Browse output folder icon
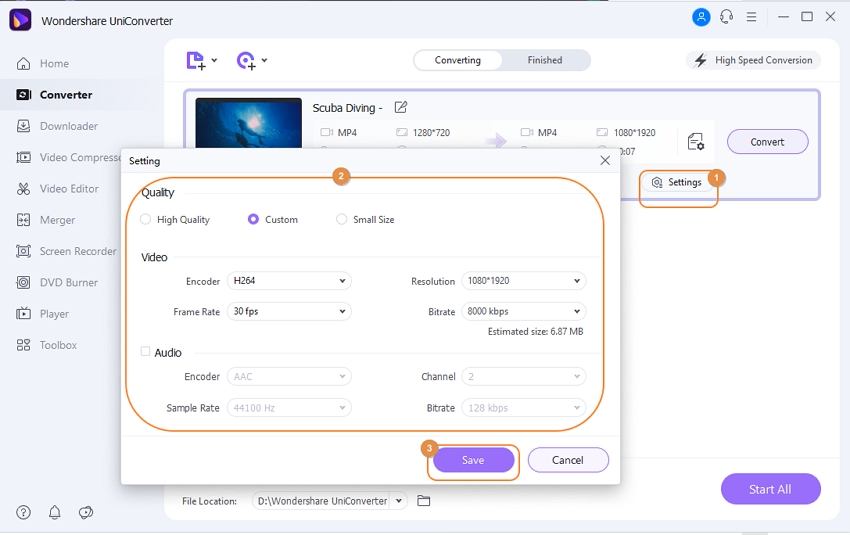 [x=424, y=501]
